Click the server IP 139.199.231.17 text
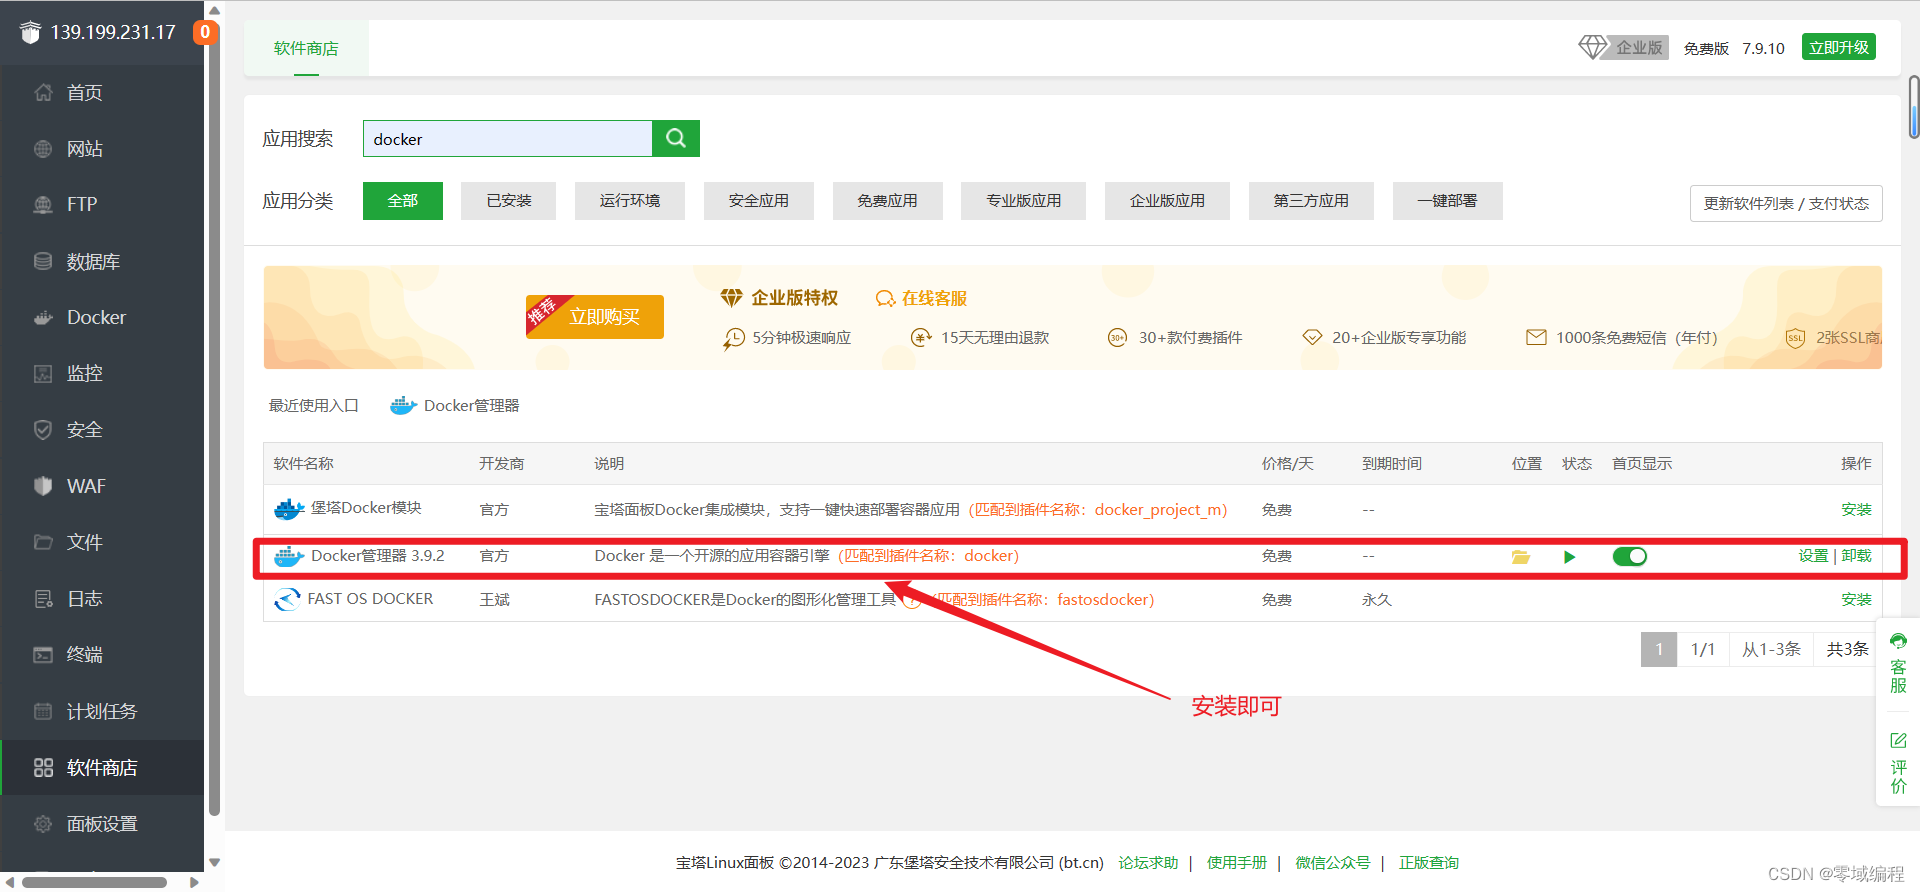This screenshot has width=1920, height=892. point(113,32)
